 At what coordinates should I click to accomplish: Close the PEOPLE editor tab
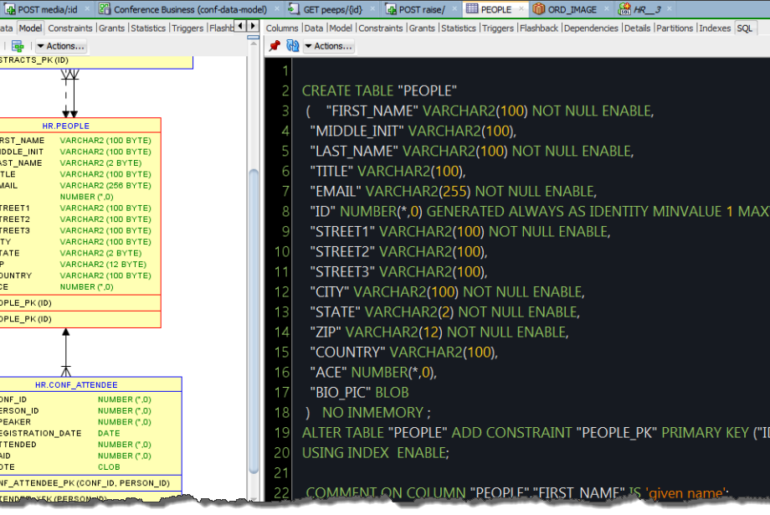tap(521, 9)
